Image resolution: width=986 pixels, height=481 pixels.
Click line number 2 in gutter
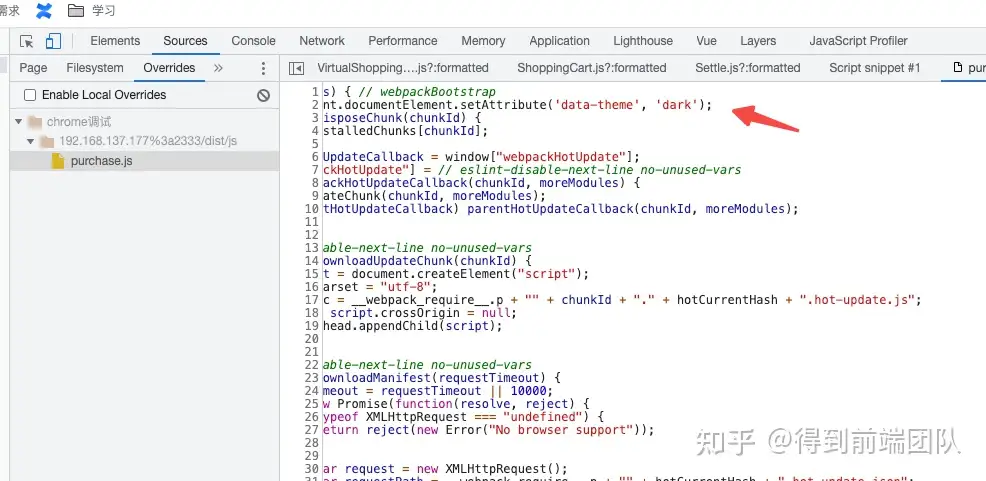[x=314, y=105]
